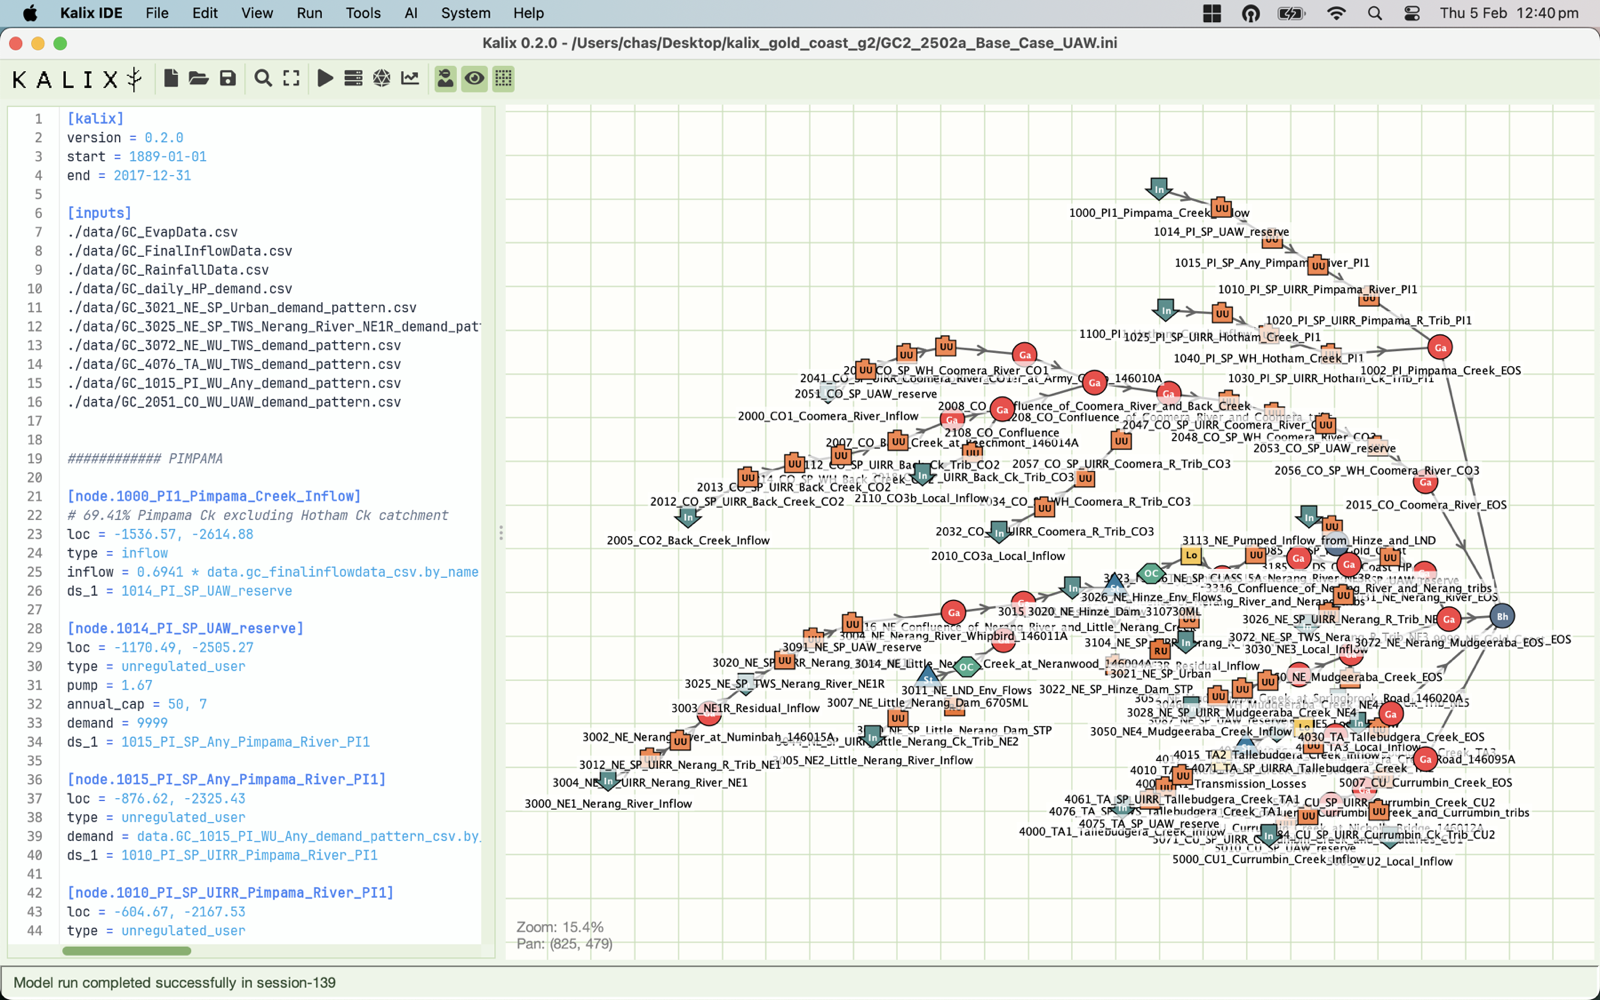
Task: Open a file via the folder icon
Action: (198, 78)
